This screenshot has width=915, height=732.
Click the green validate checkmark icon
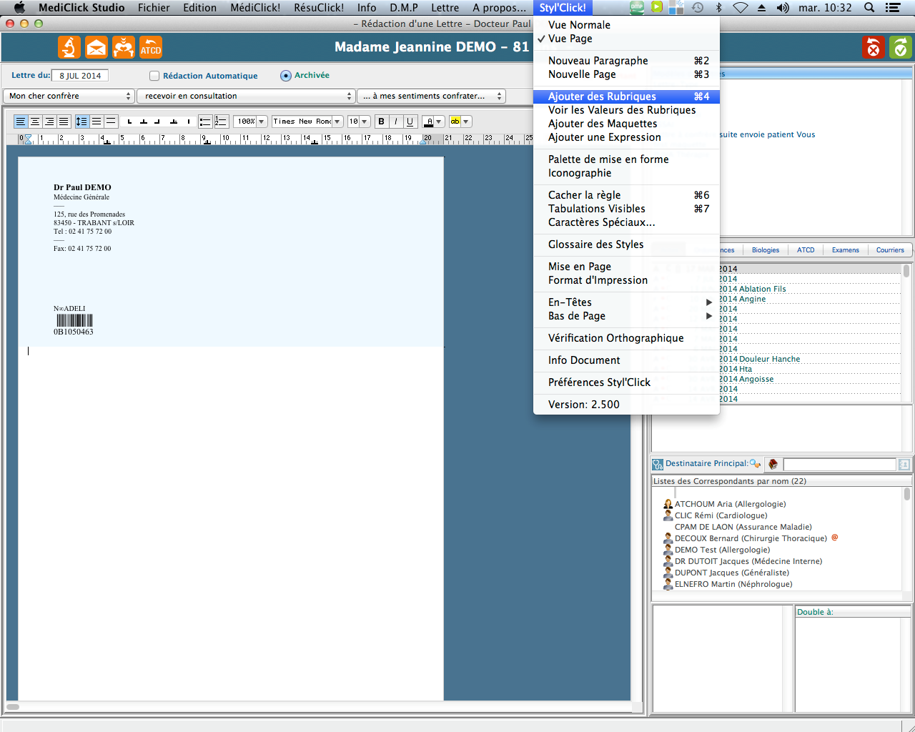click(900, 47)
